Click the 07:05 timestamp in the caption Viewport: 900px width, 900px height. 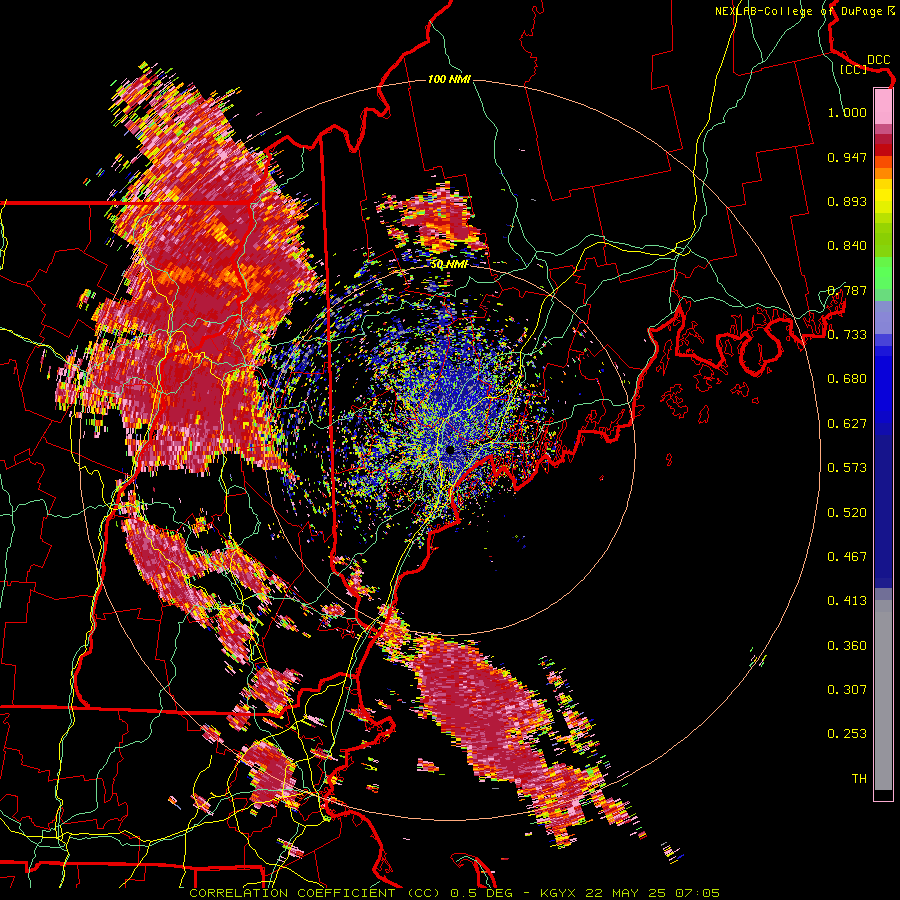click(x=697, y=893)
